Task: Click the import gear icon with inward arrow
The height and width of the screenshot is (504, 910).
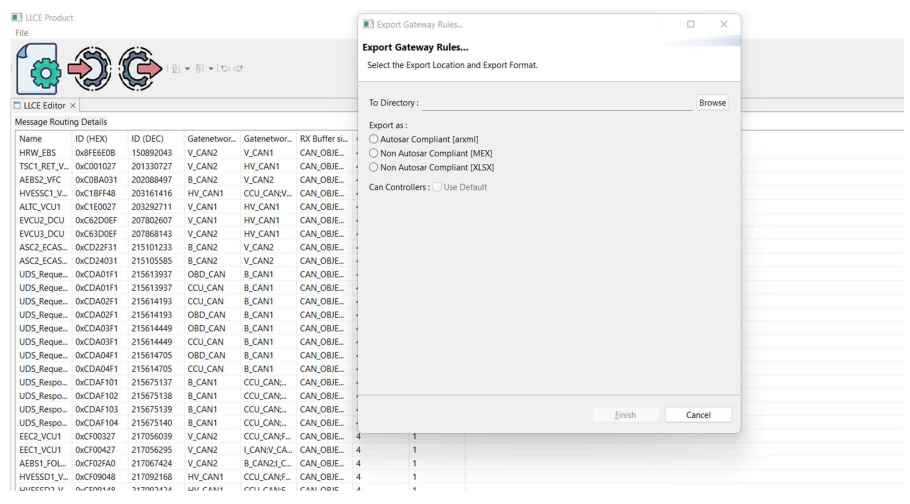Action: 89,69
